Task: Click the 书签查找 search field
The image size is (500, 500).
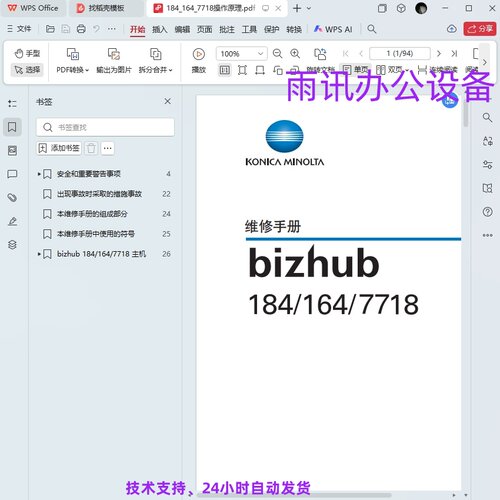Action: pos(105,127)
